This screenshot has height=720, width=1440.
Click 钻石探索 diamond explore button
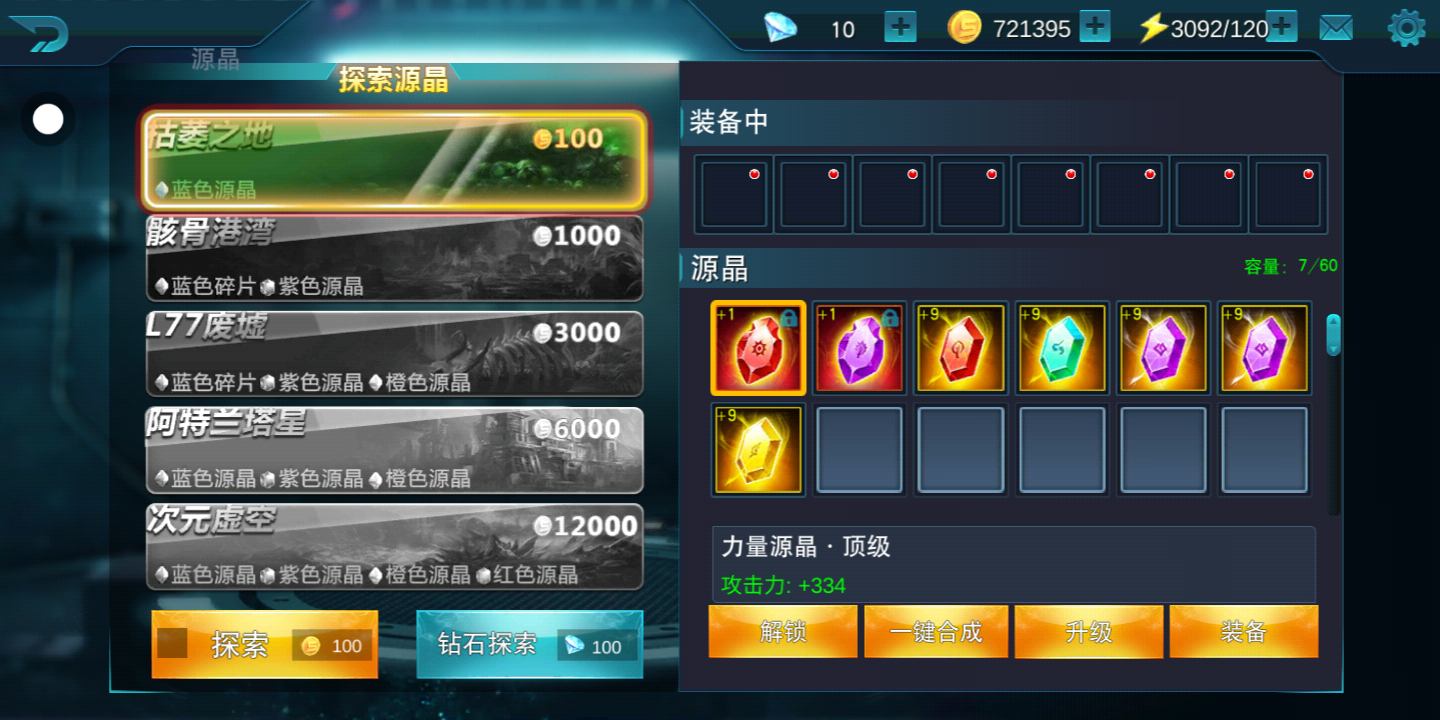[530, 644]
